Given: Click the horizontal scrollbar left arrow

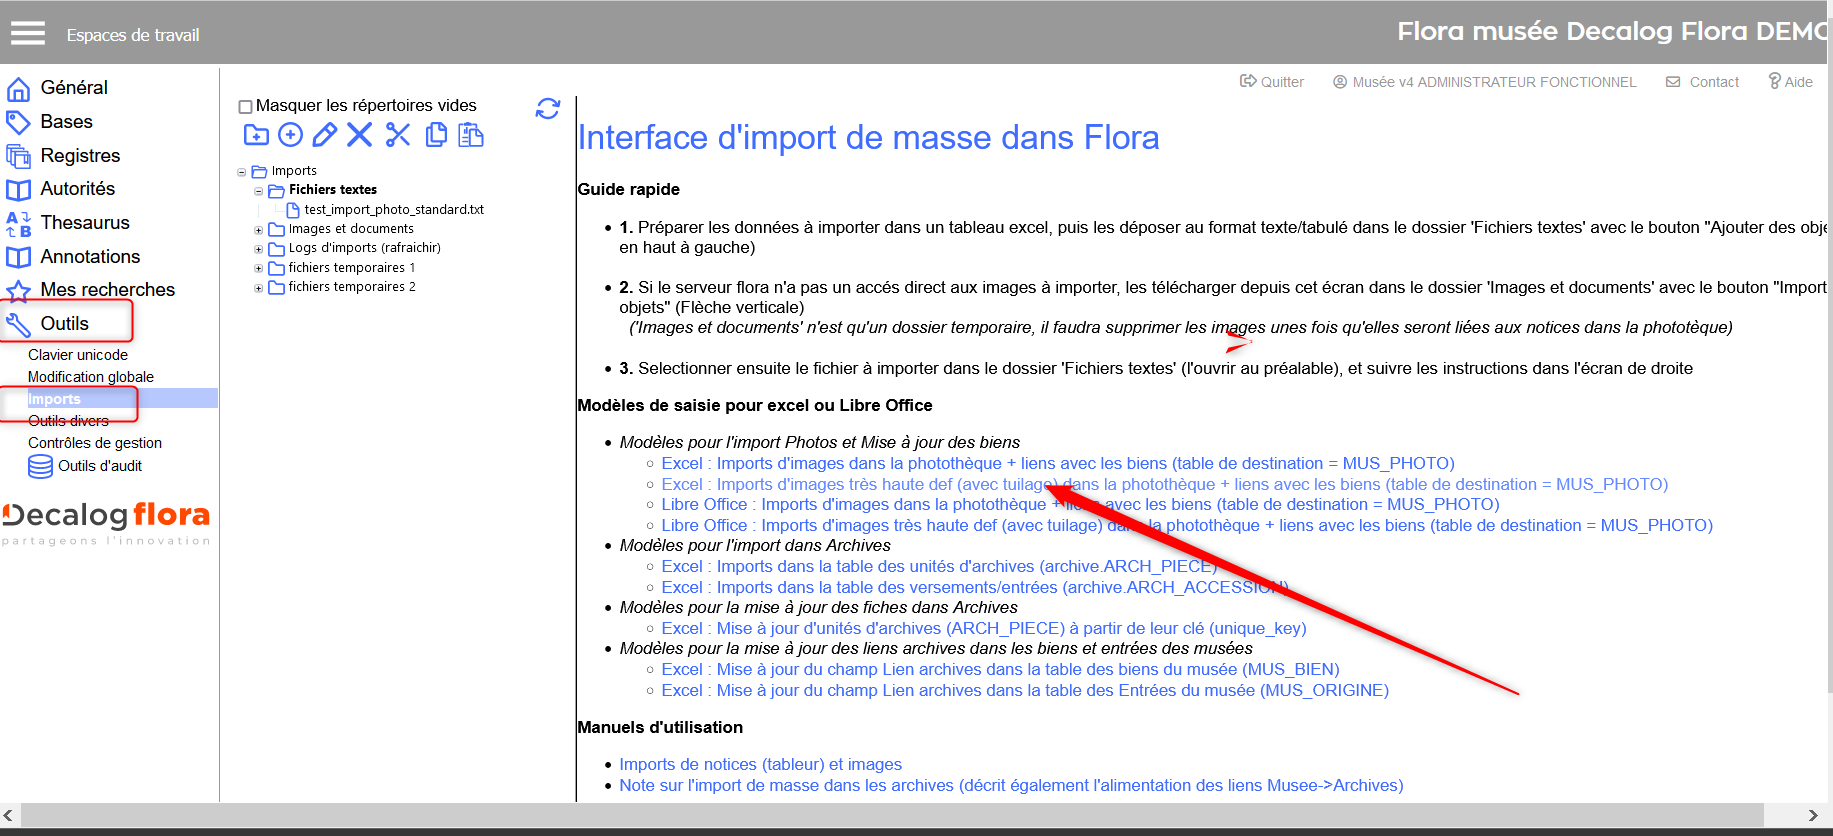Looking at the screenshot, I should (x=9, y=816).
